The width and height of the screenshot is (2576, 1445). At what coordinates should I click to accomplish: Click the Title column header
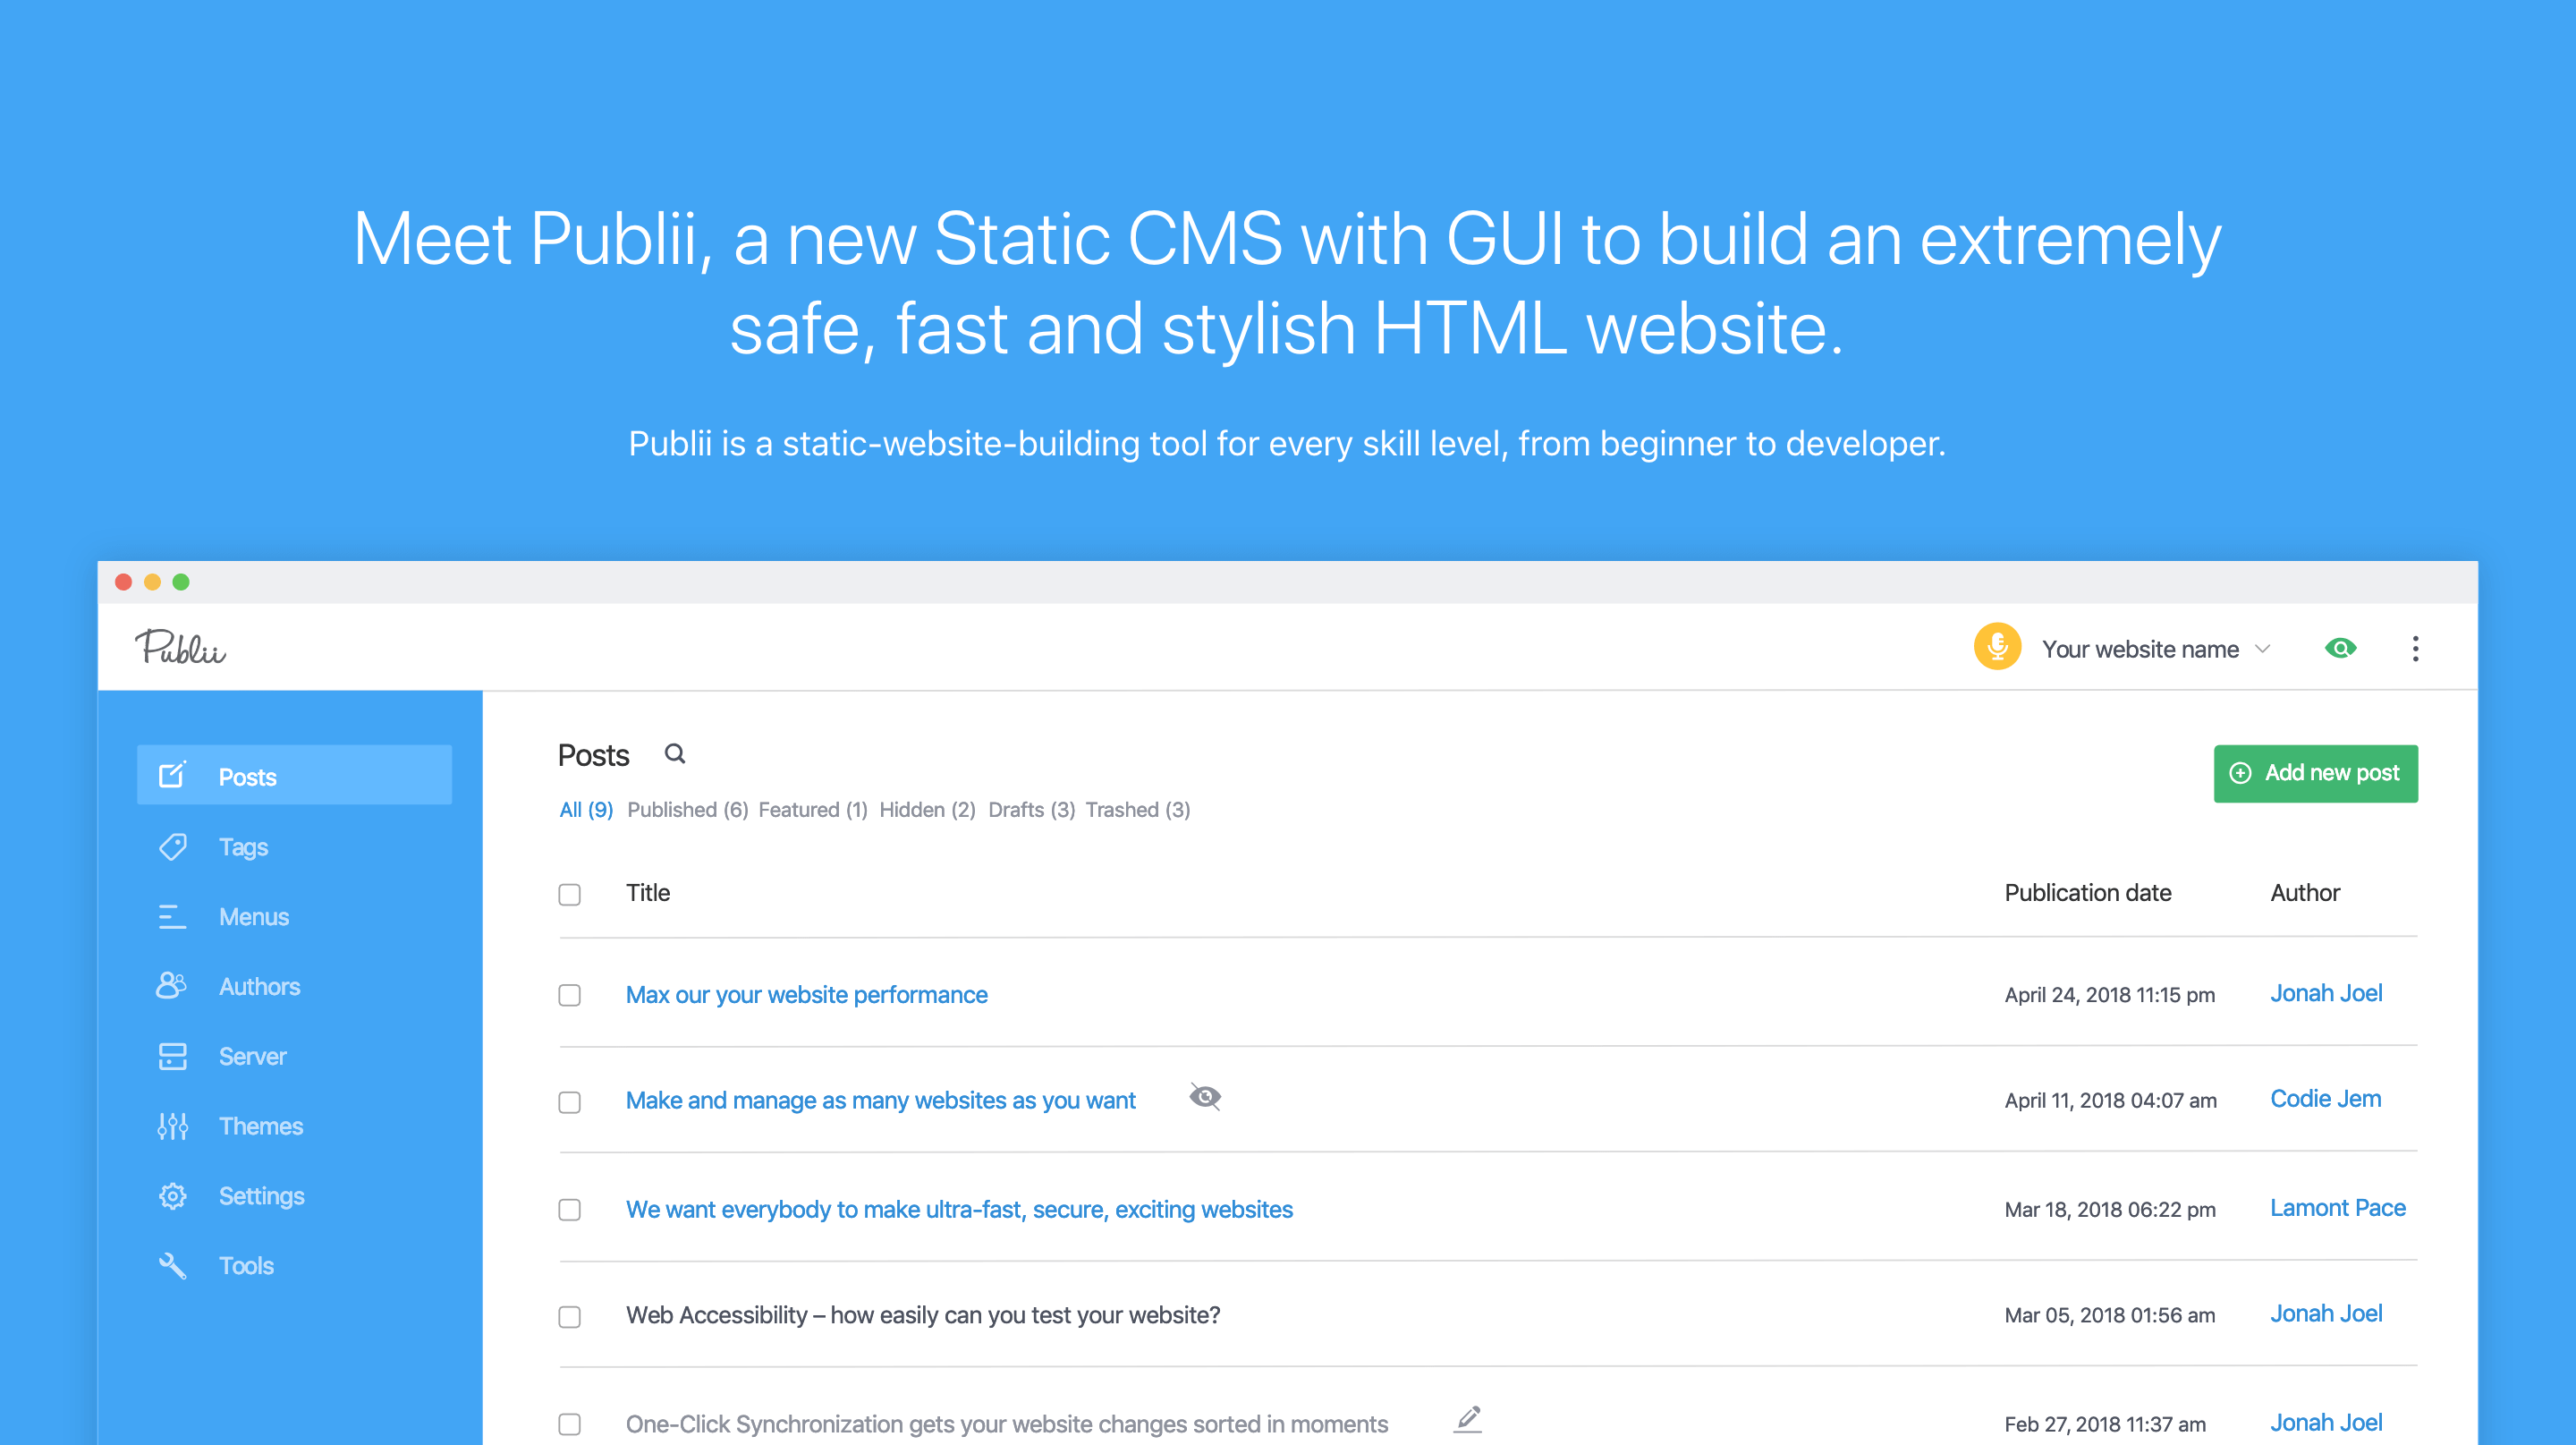point(648,892)
